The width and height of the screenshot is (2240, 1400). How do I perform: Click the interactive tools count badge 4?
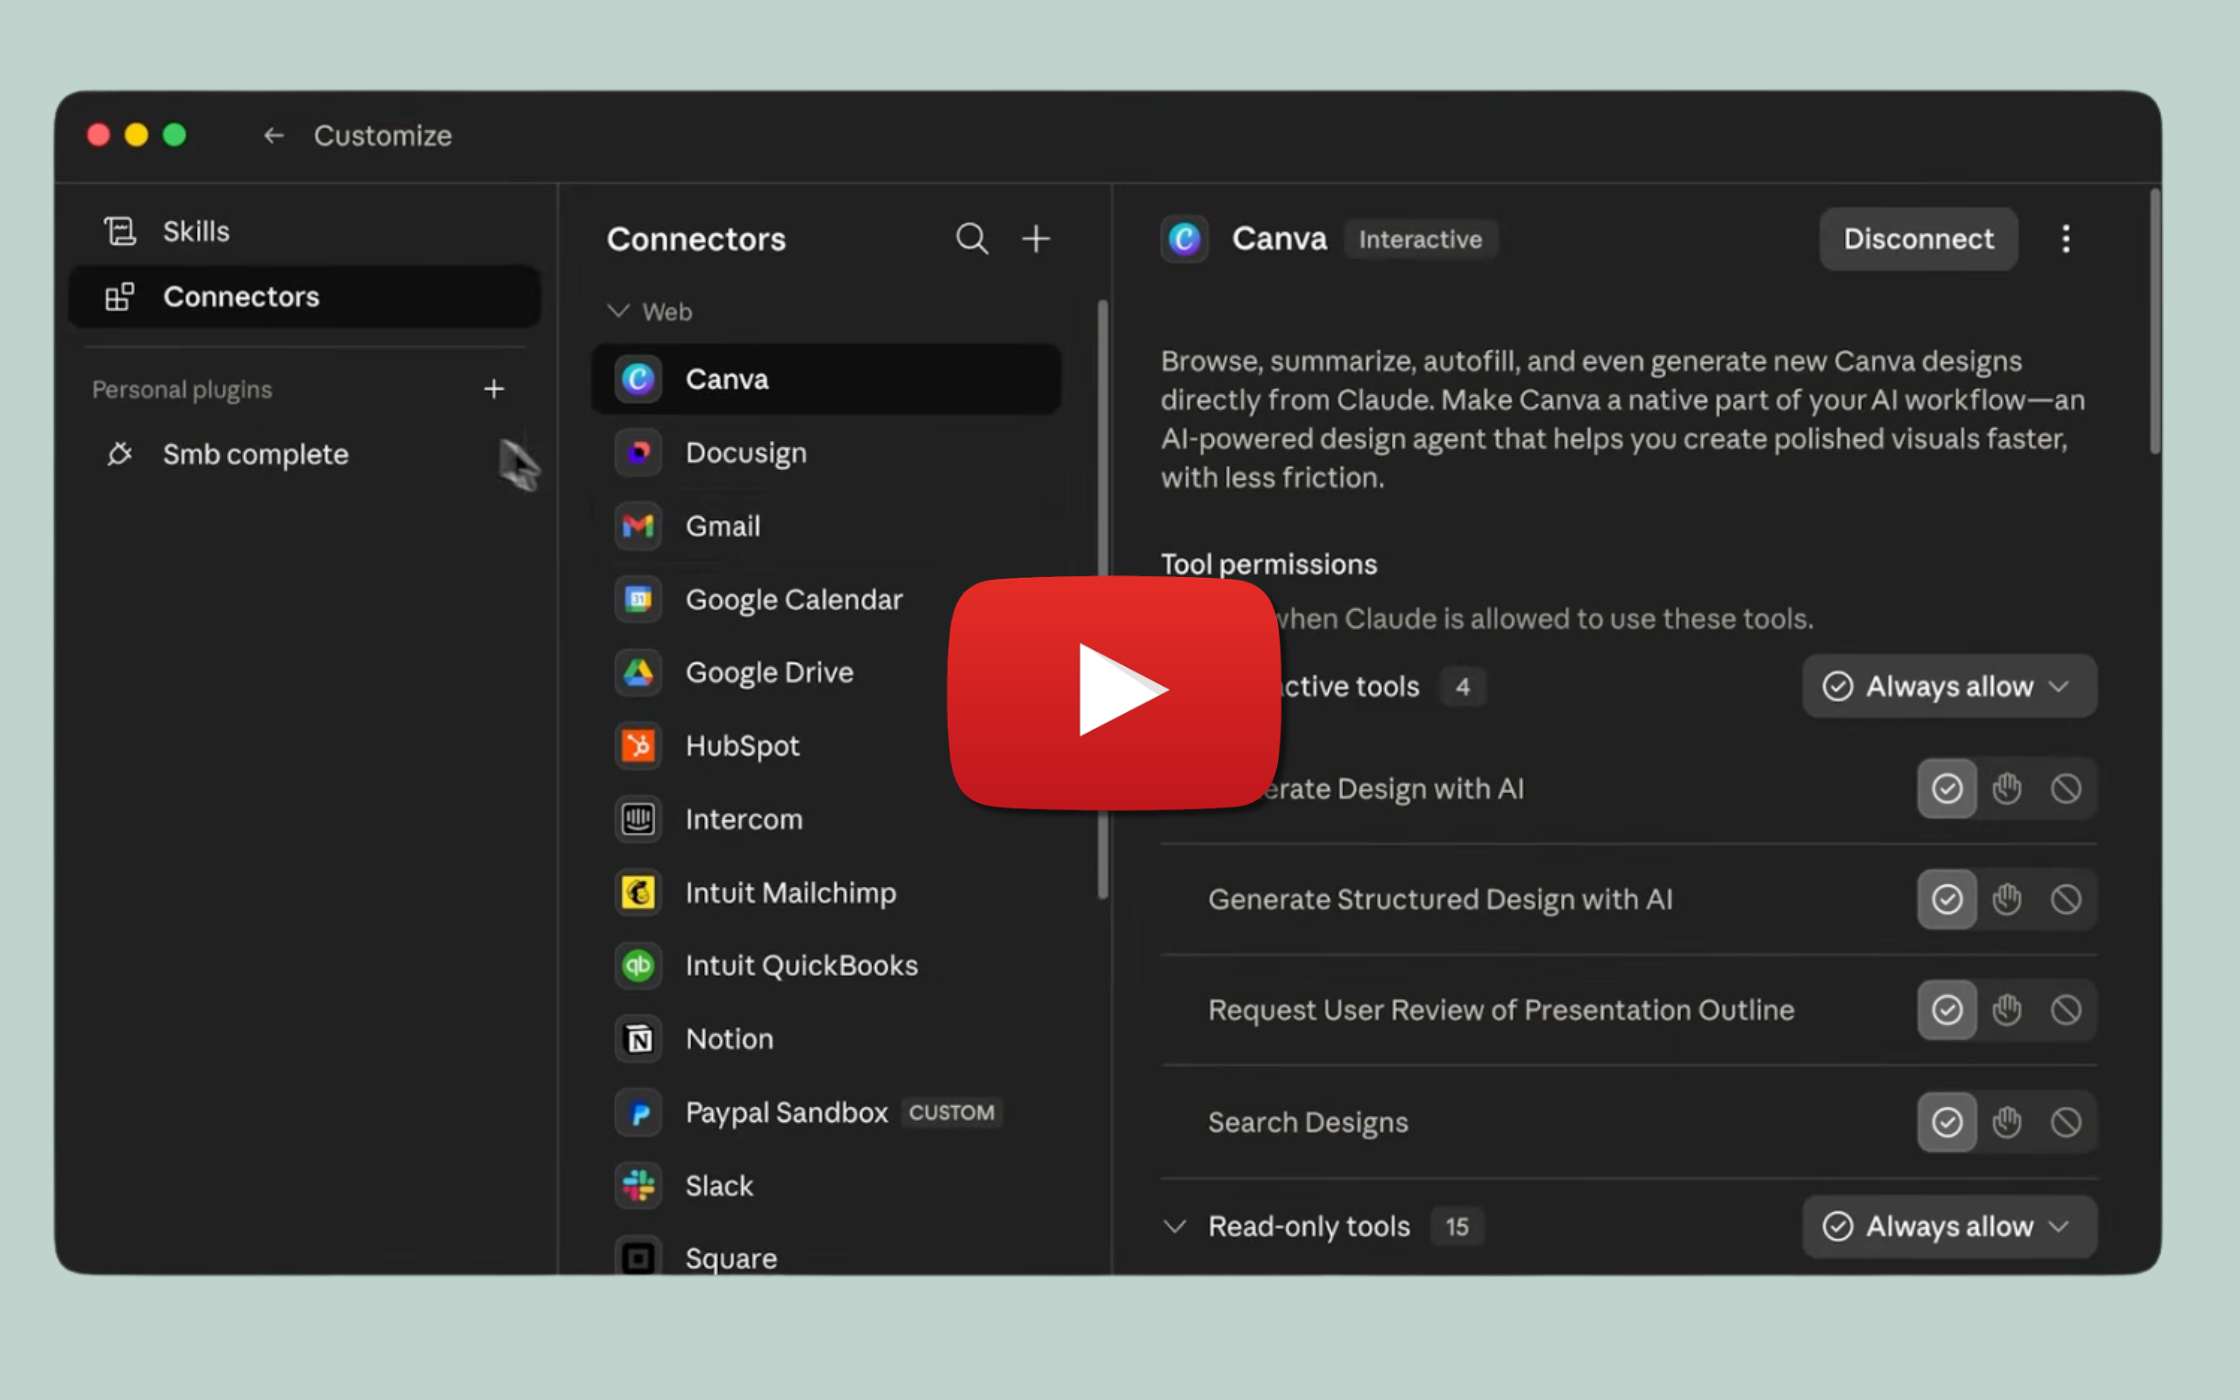pos(1463,686)
